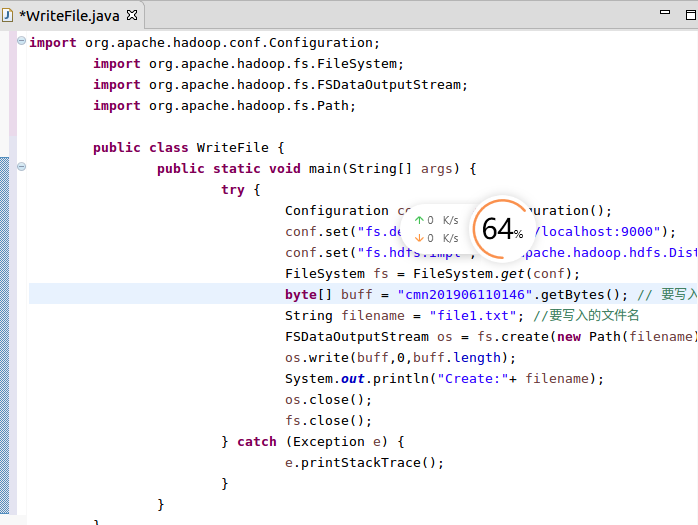
Task: Click the comment 要写入的文件名
Action: (586, 315)
